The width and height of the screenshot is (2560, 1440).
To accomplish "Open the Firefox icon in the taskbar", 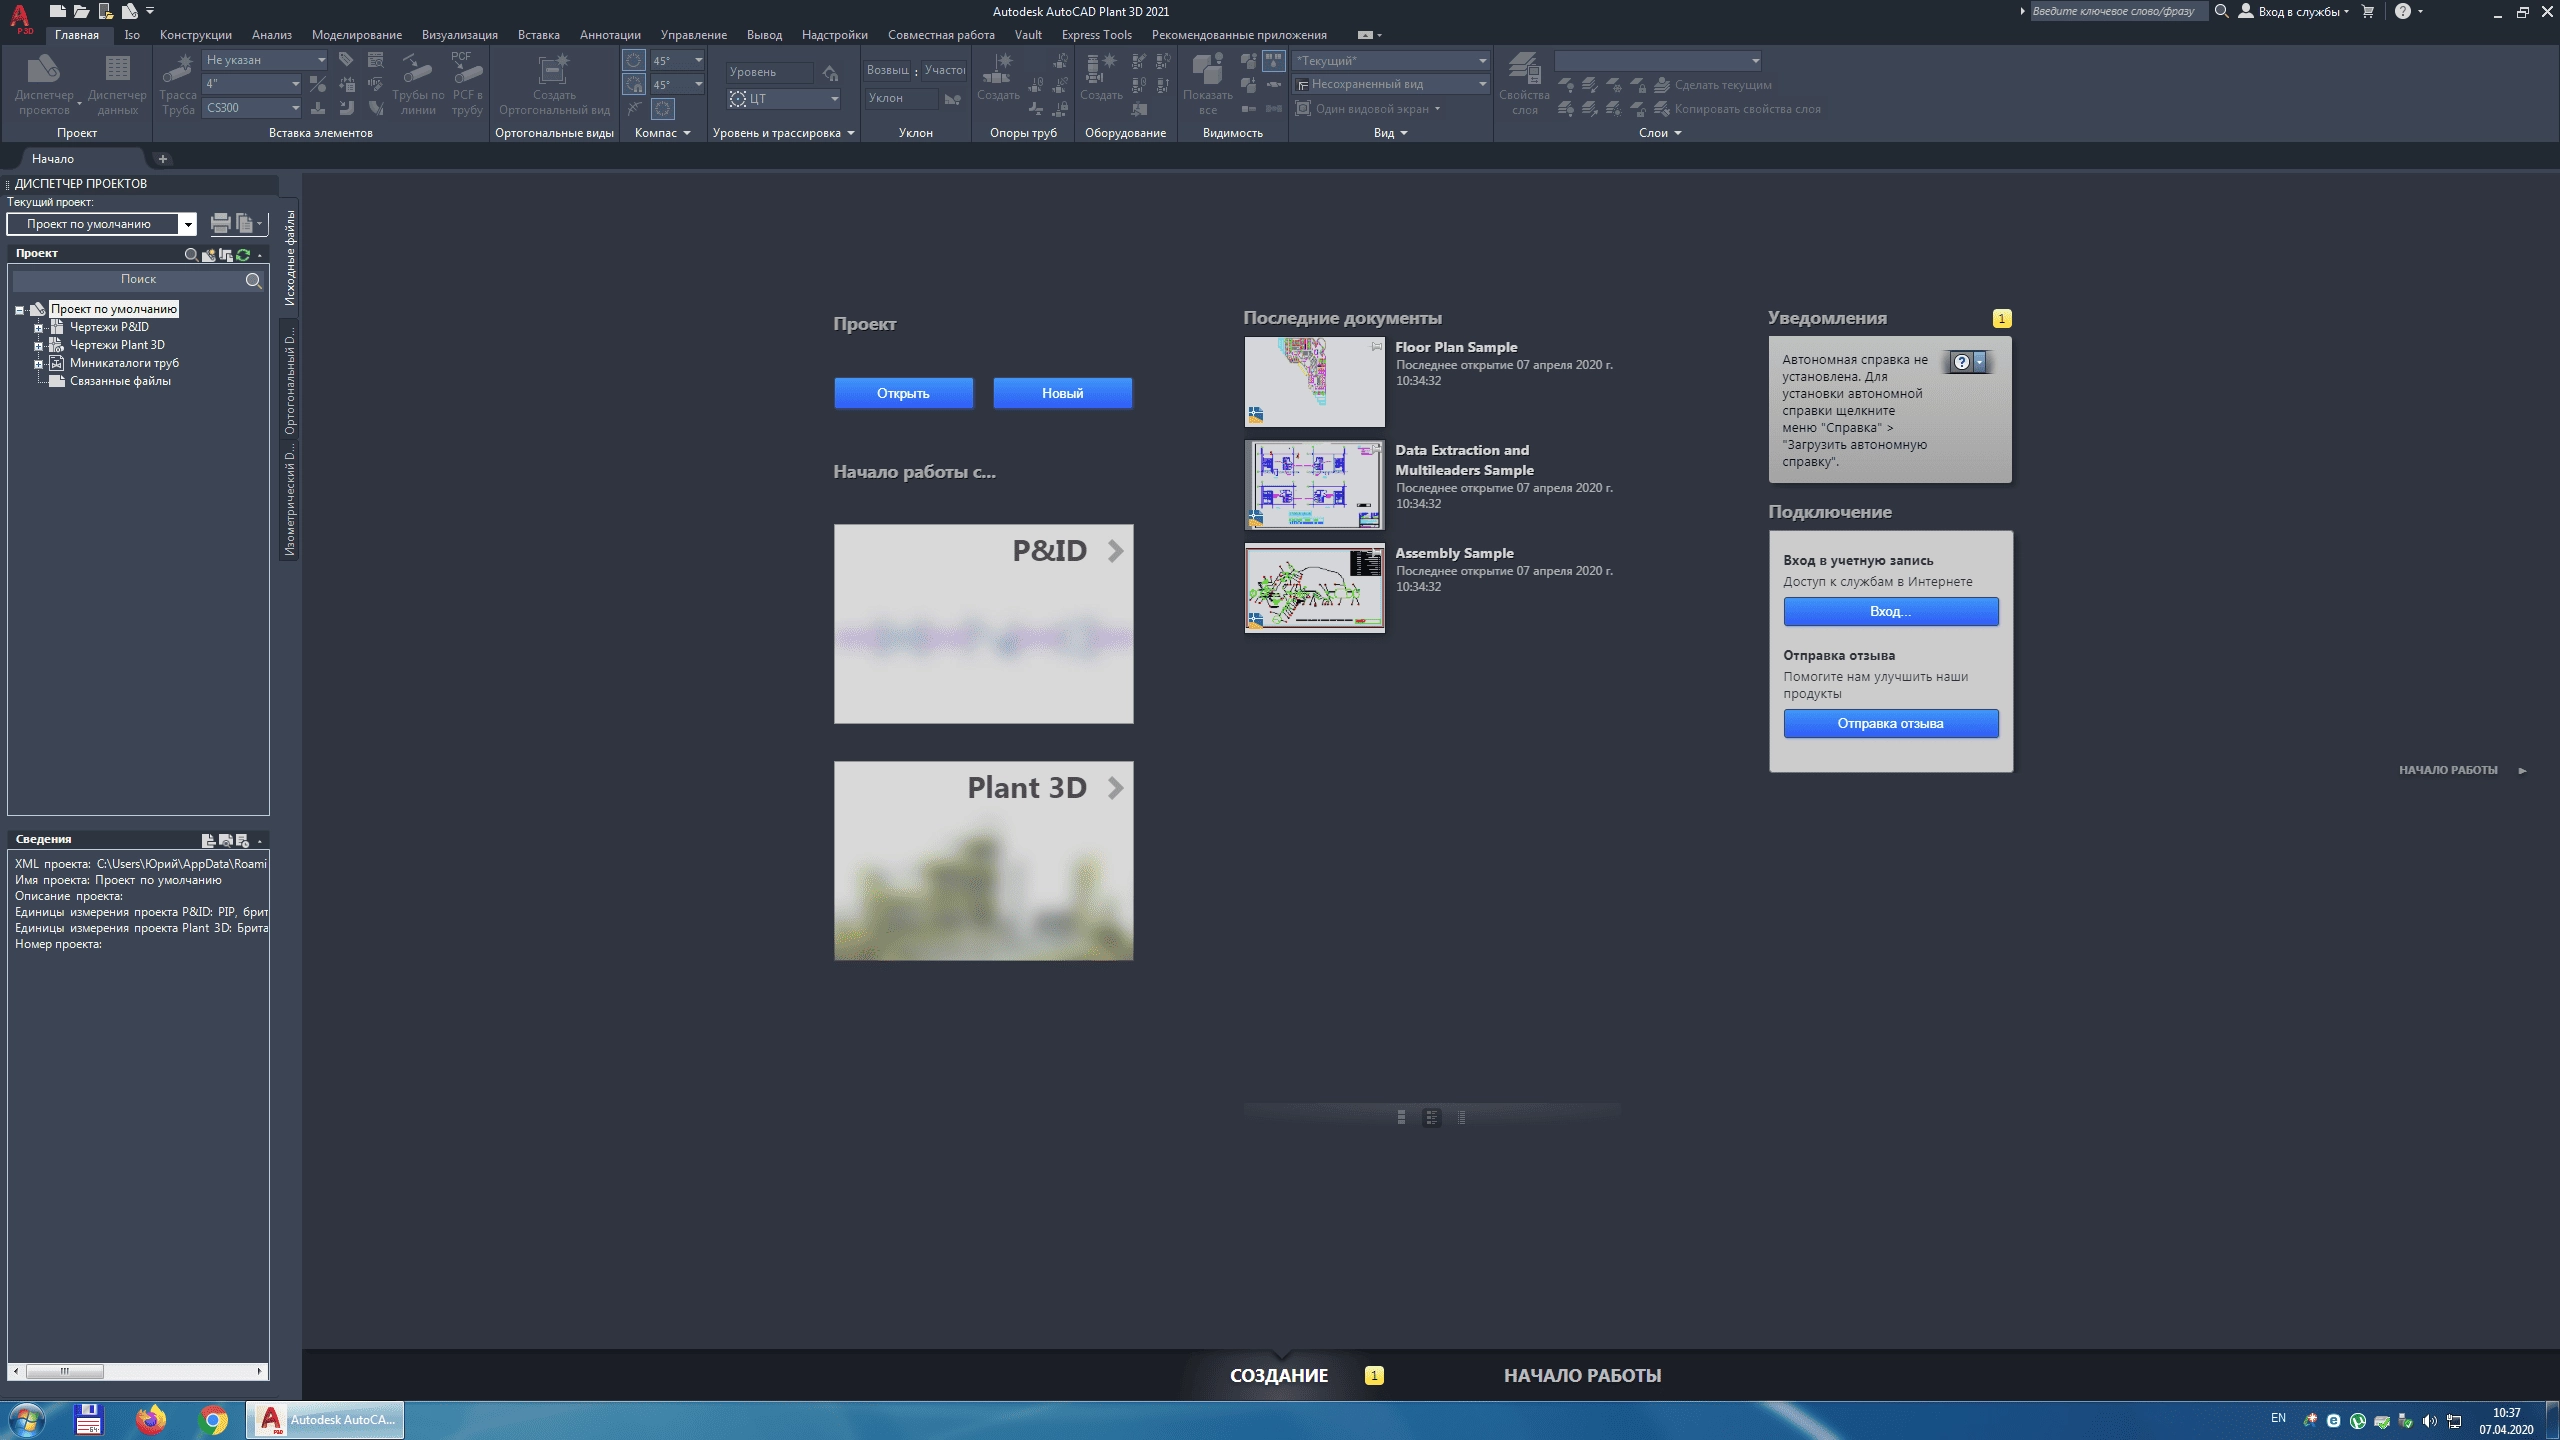I will (x=152, y=1419).
